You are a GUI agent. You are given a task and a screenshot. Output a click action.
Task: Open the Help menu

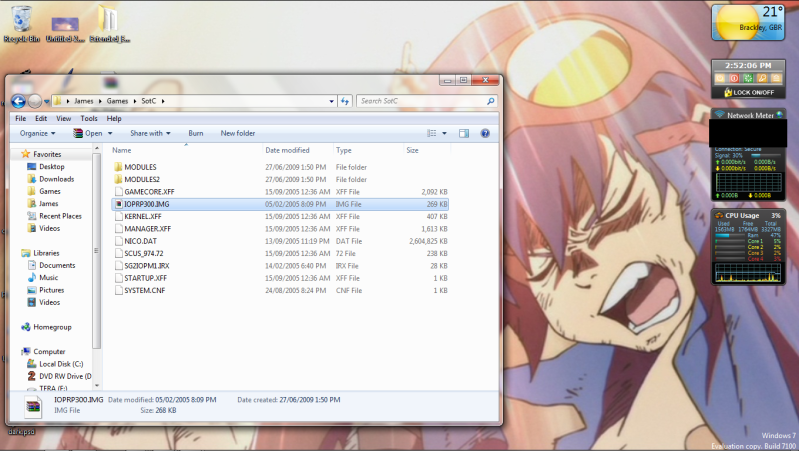tap(114, 118)
